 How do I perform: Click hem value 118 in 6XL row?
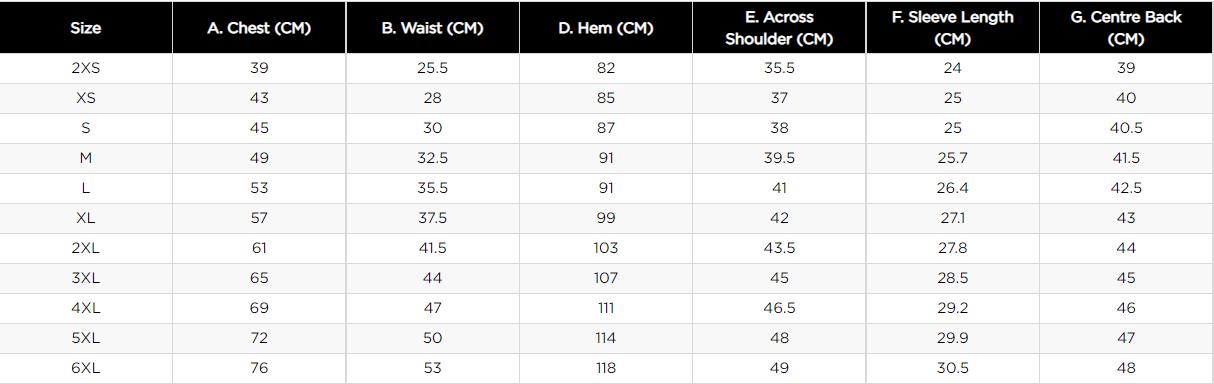pyautogui.click(x=606, y=368)
